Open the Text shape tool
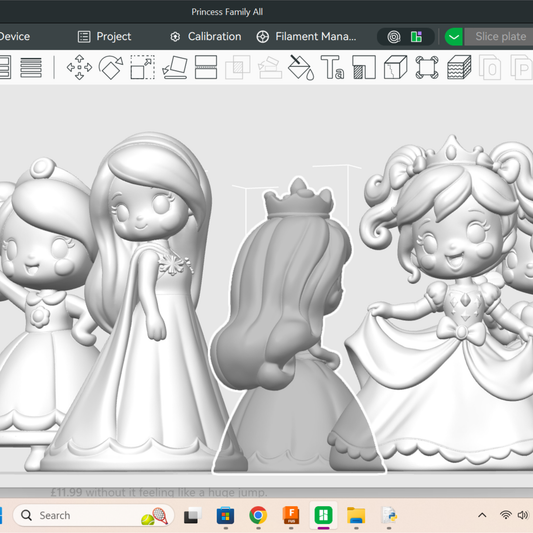This screenshot has height=533, width=533. coord(332,67)
